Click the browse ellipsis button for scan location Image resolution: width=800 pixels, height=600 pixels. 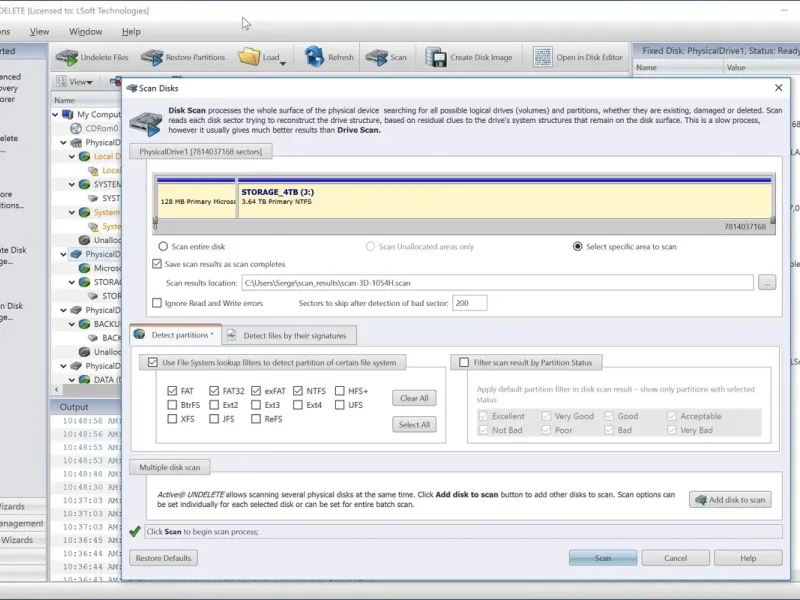coord(767,282)
